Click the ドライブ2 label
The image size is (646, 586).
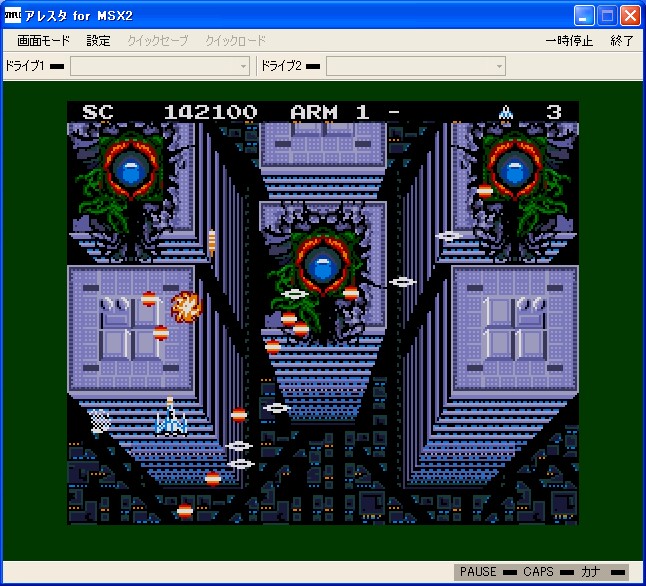point(281,66)
